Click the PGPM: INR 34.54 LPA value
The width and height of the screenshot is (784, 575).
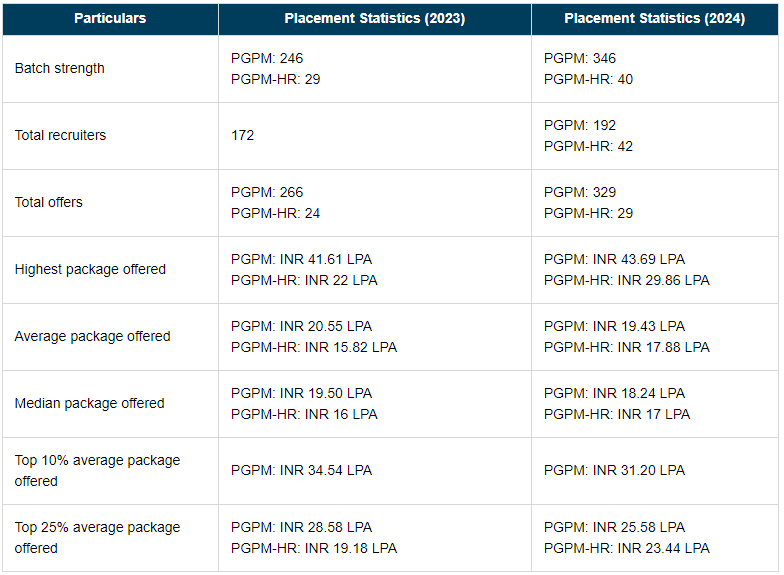click(x=301, y=471)
